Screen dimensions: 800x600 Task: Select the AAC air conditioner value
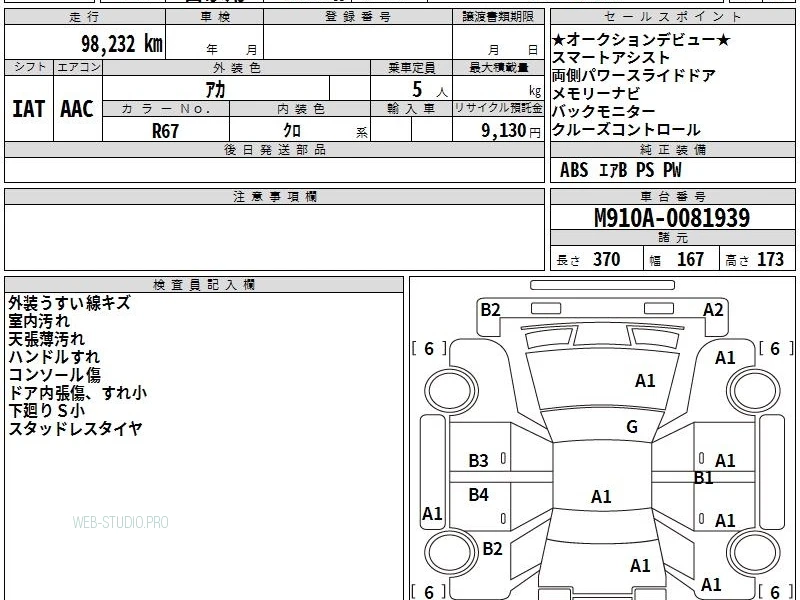77,109
